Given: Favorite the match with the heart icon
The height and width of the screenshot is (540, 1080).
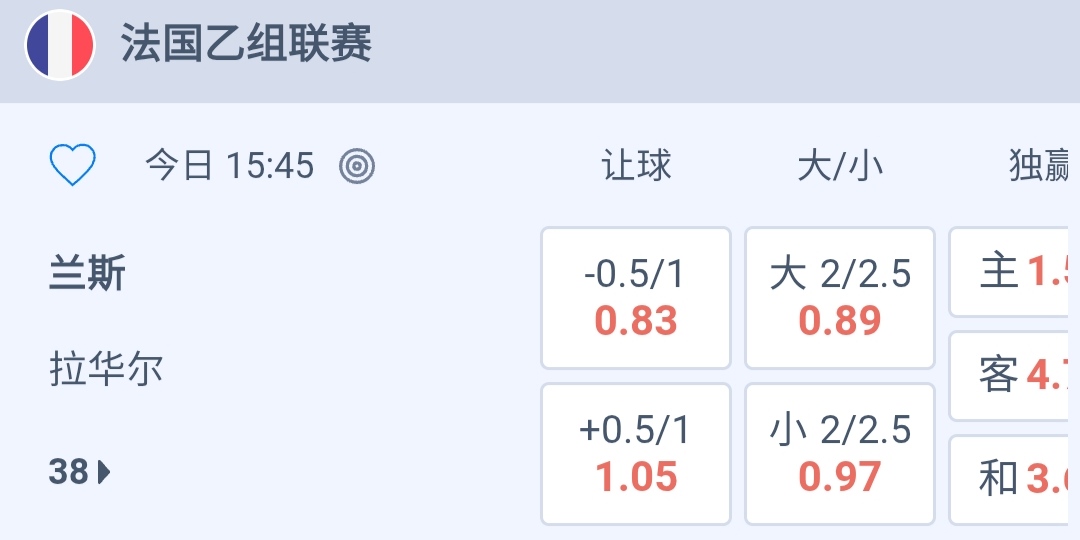Looking at the screenshot, I should [73, 165].
